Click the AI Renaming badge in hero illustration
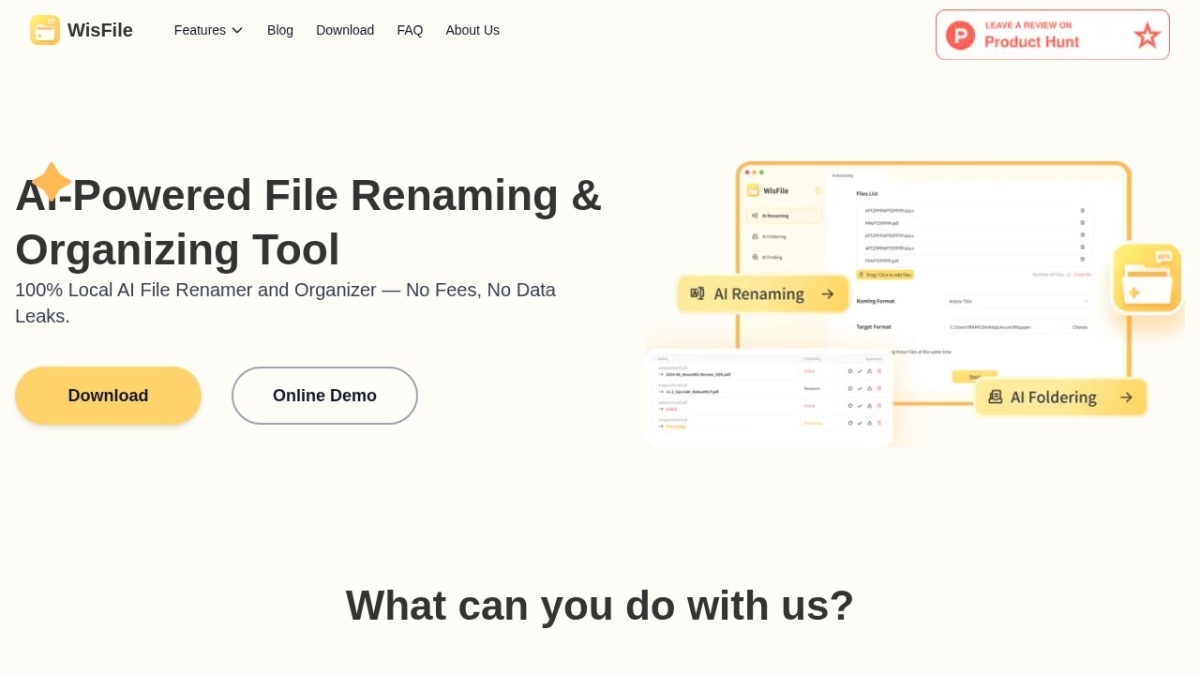The width and height of the screenshot is (1200, 675). coord(763,294)
